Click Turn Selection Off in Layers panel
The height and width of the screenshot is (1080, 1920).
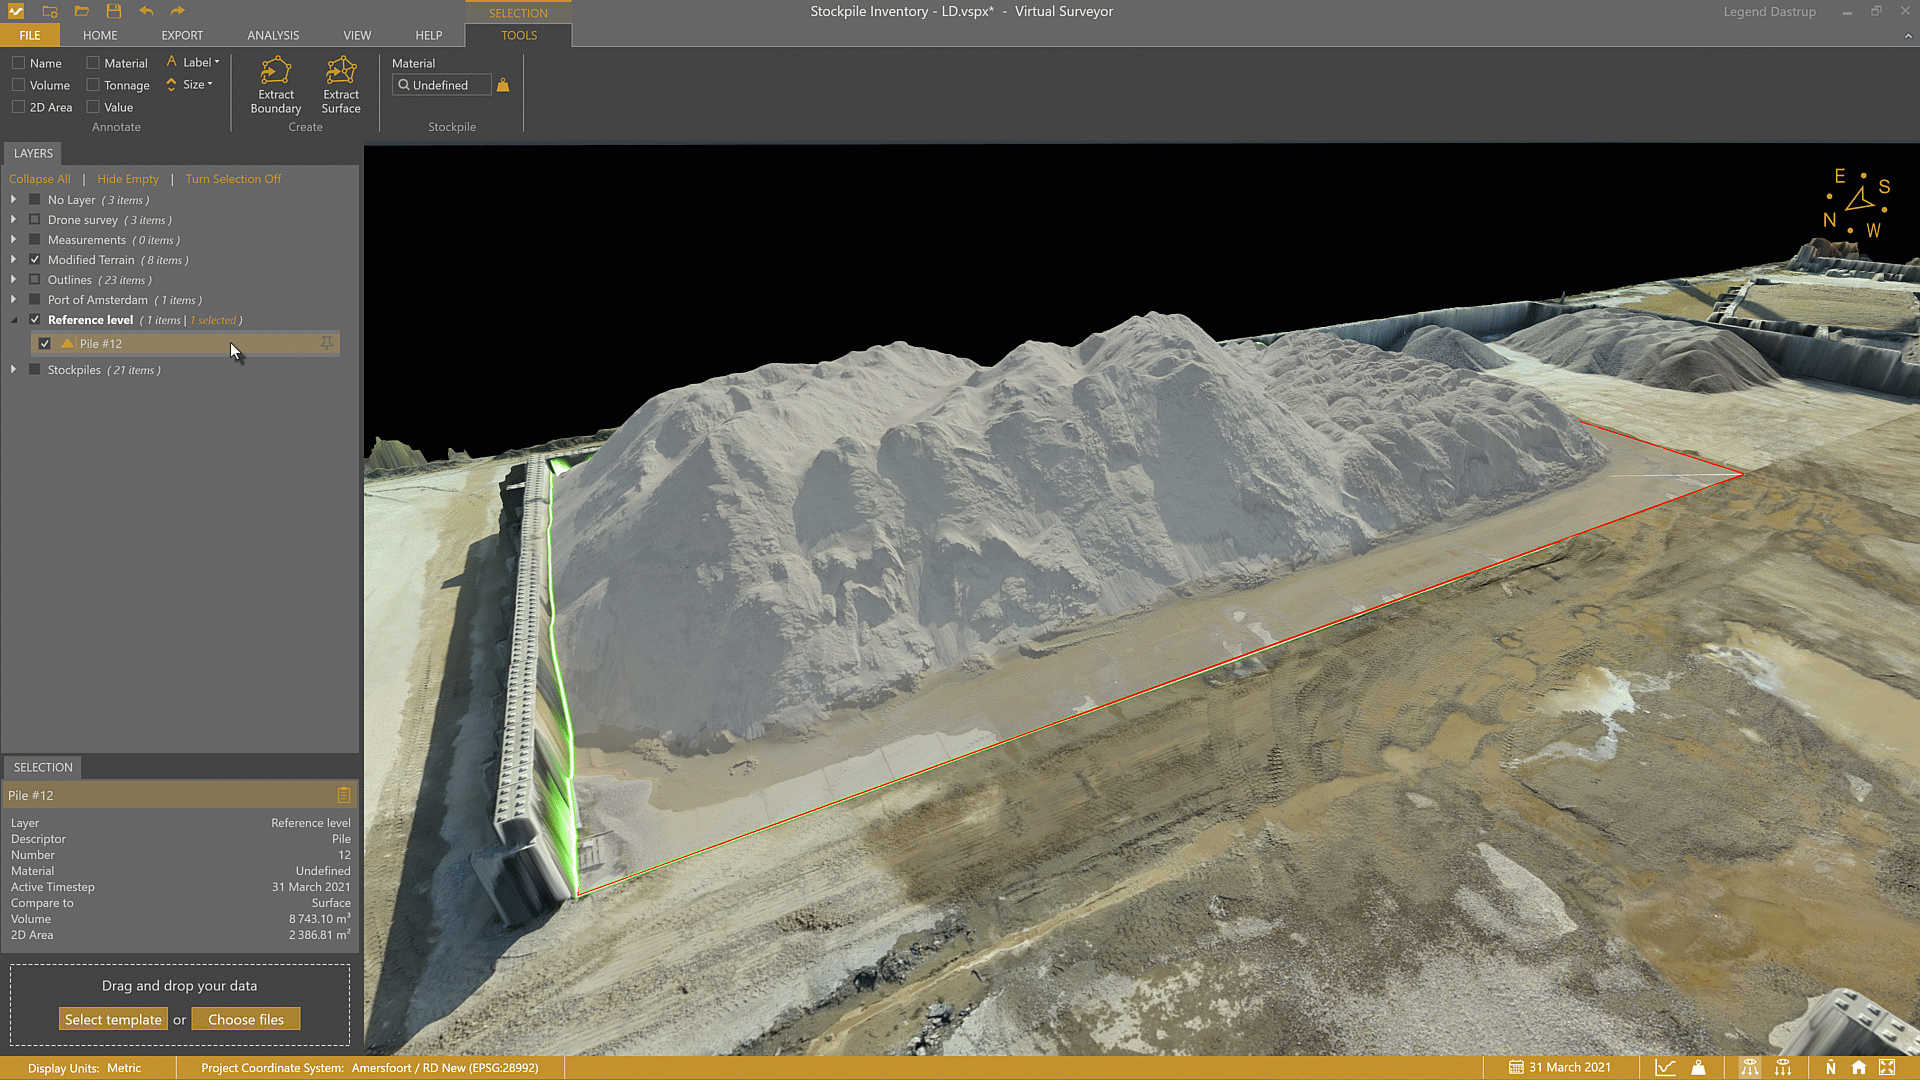tap(233, 179)
